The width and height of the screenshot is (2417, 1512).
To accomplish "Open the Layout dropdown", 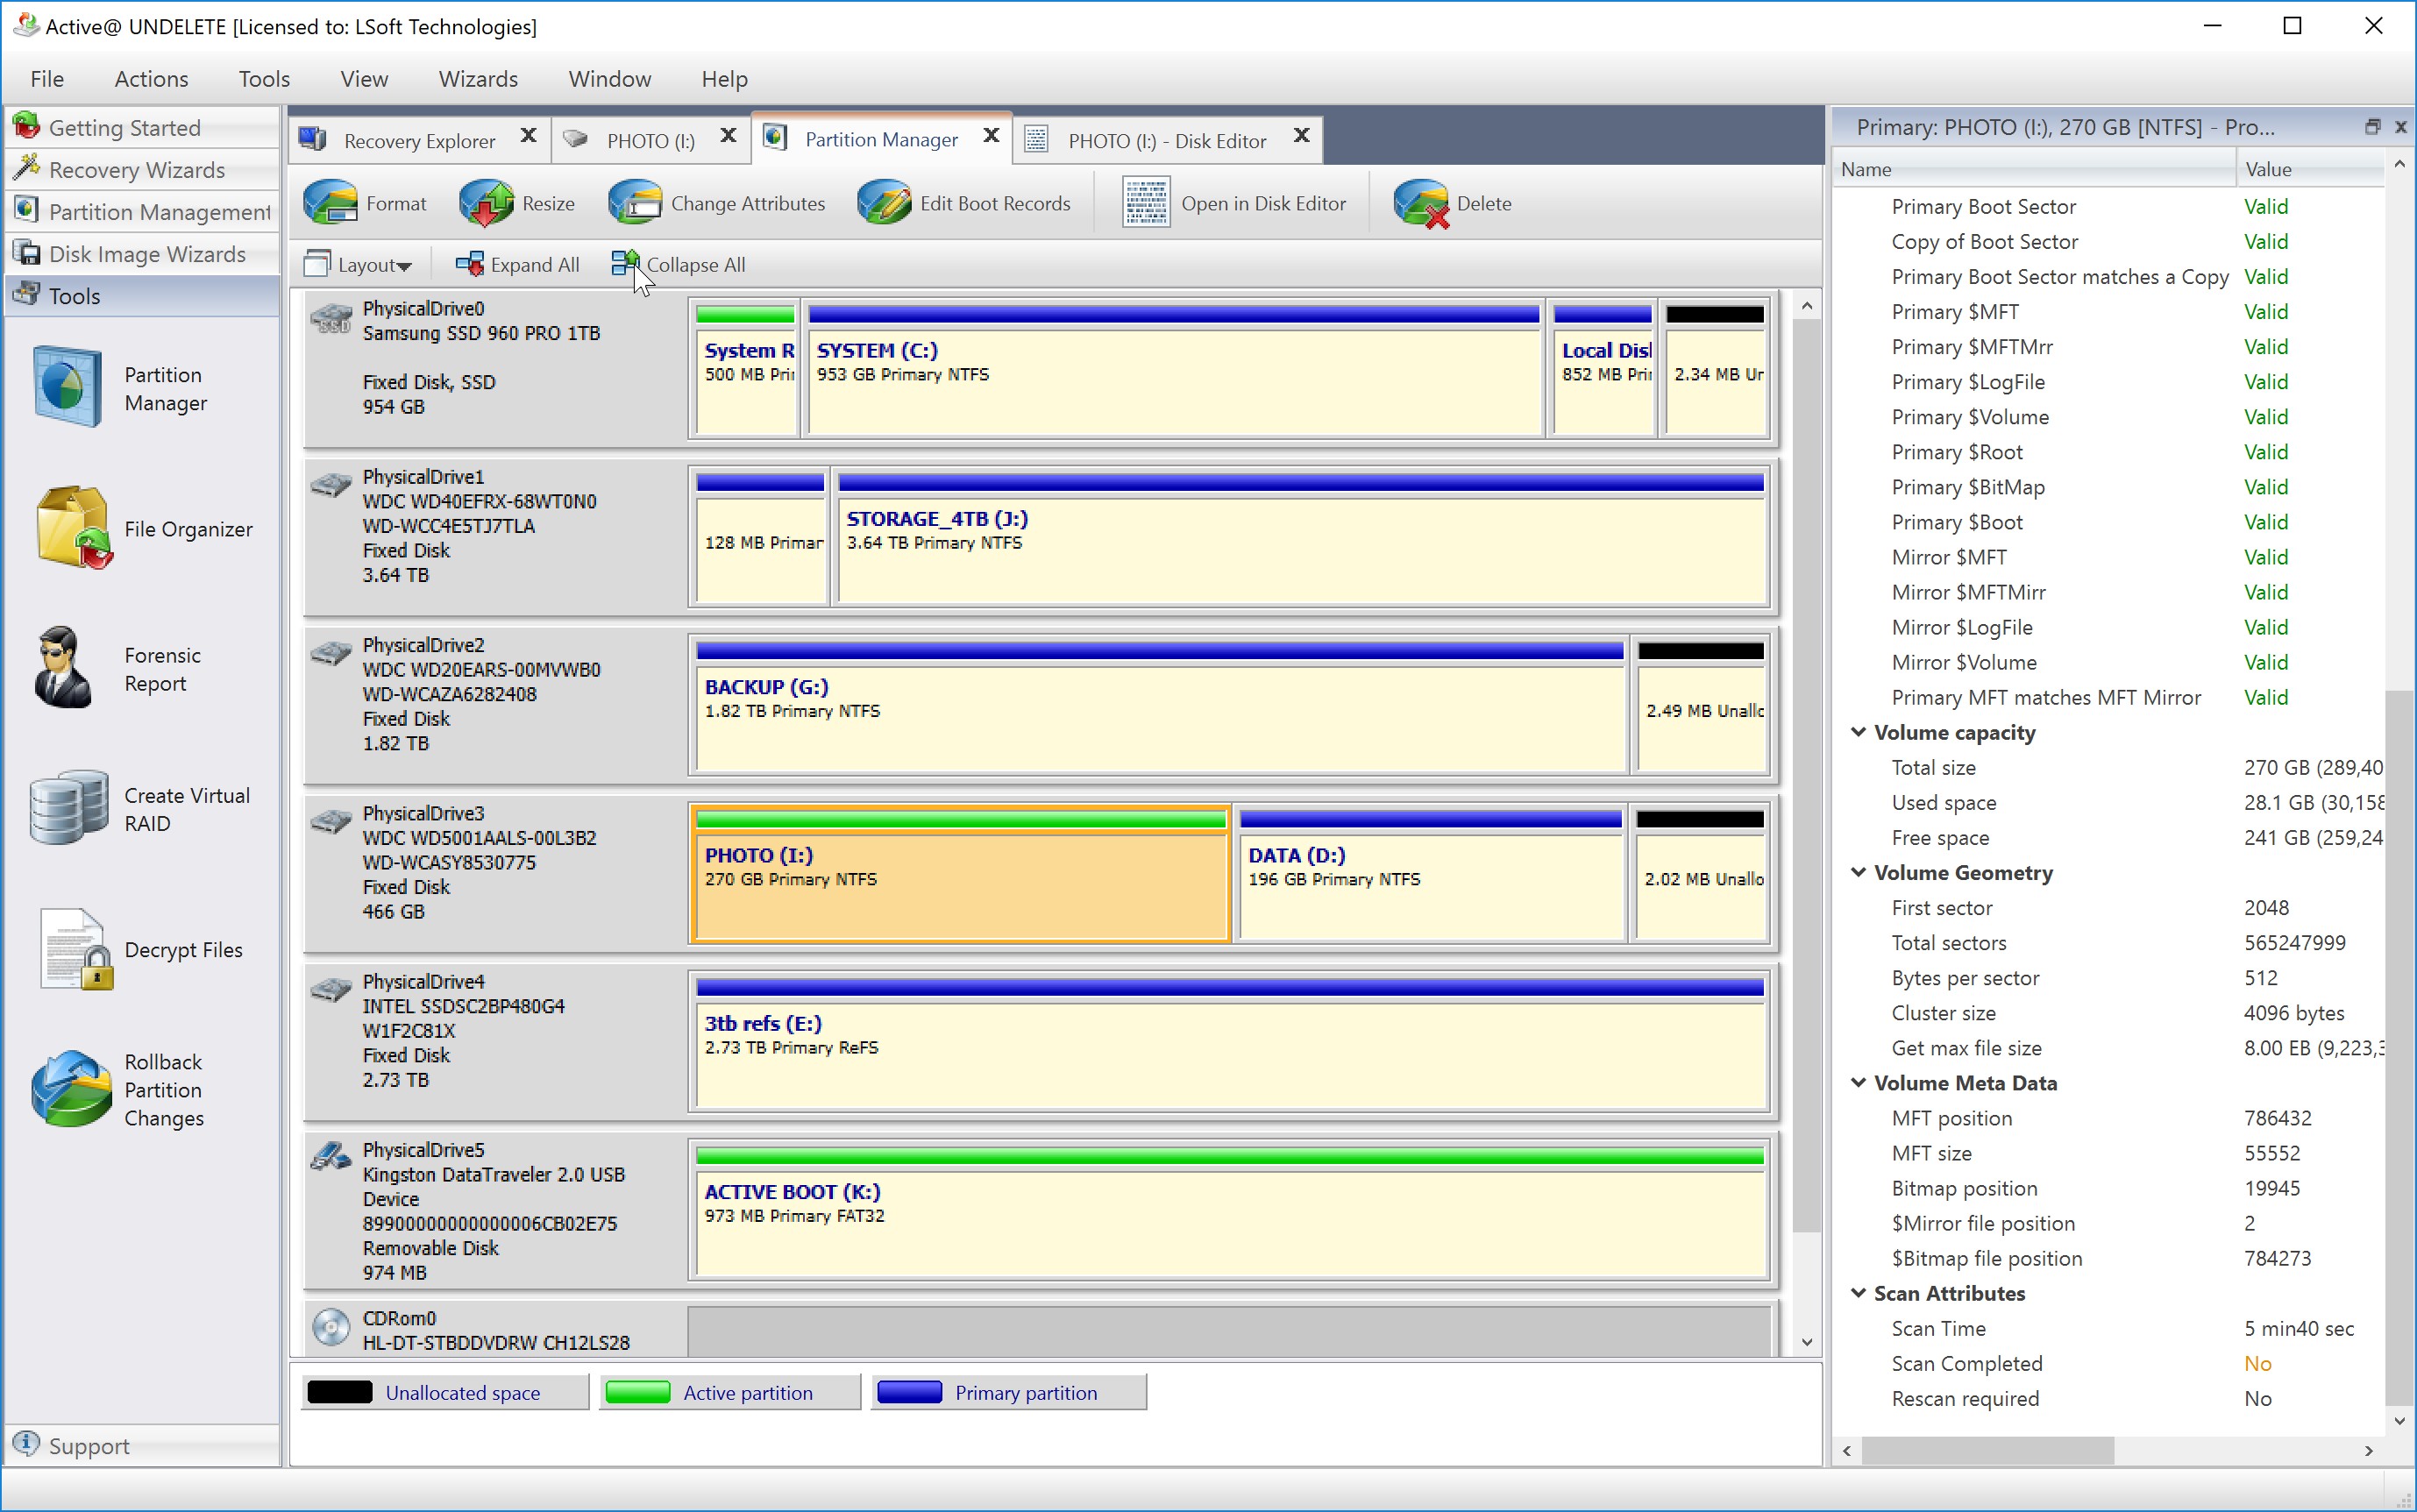I will [x=359, y=265].
